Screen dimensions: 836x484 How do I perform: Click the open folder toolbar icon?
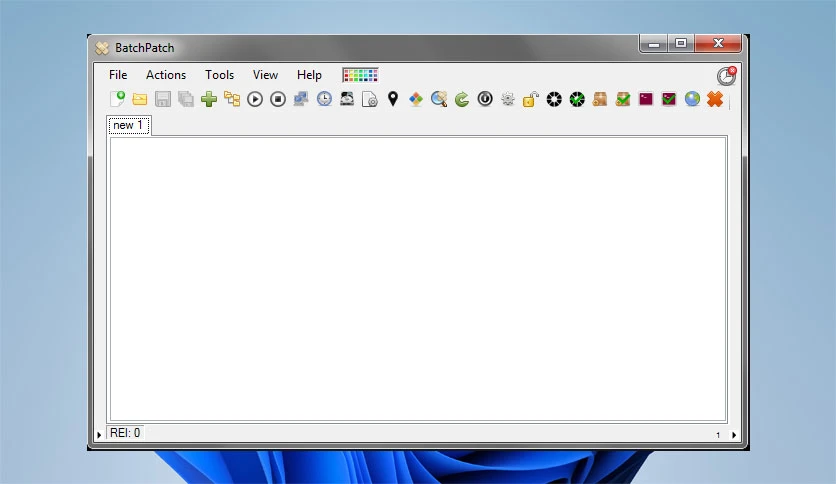pyautogui.click(x=140, y=99)
